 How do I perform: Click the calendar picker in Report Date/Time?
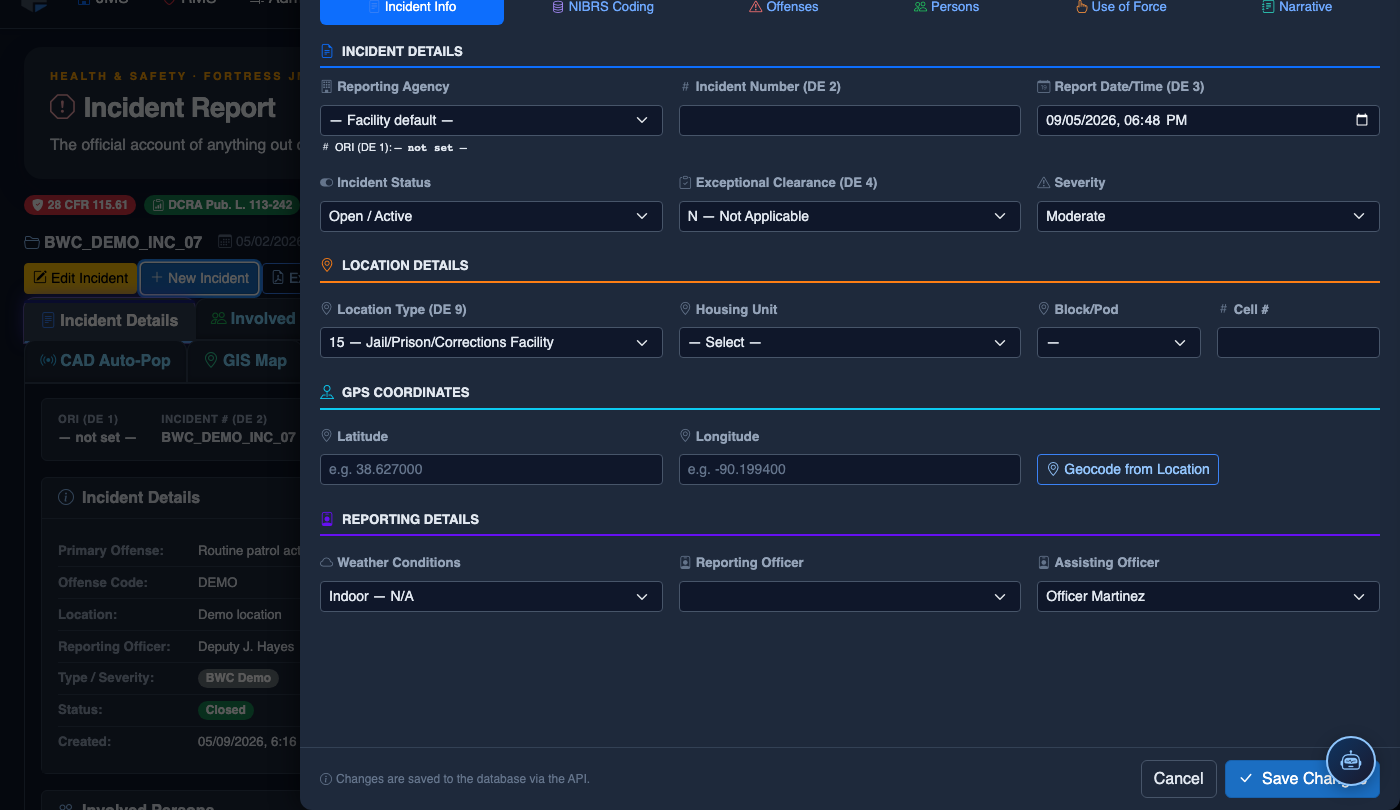coord(1361,120)
